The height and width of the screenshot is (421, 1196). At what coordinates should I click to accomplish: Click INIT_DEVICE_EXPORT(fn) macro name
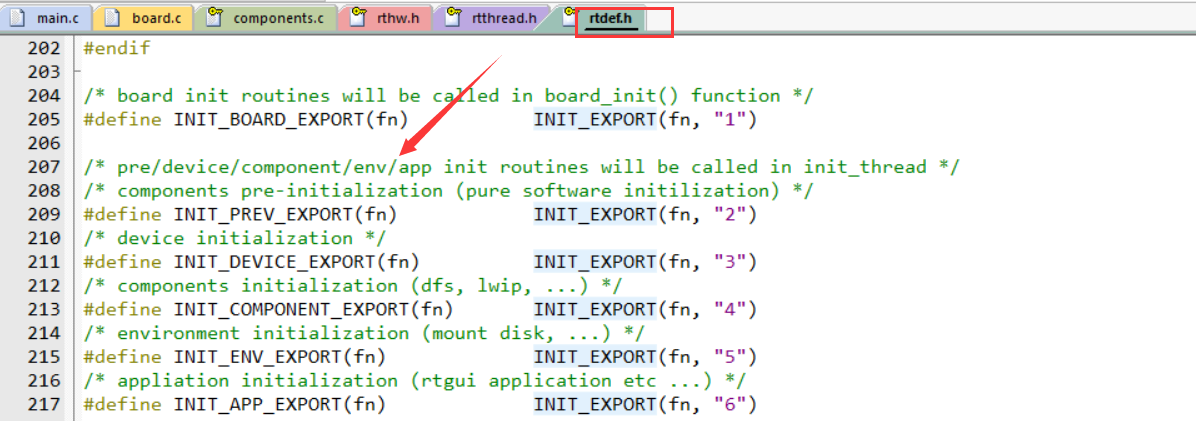[296, 262]
